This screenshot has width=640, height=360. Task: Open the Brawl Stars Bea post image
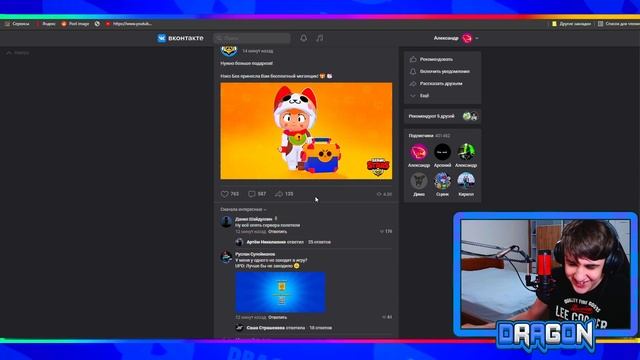pos(306,131)
